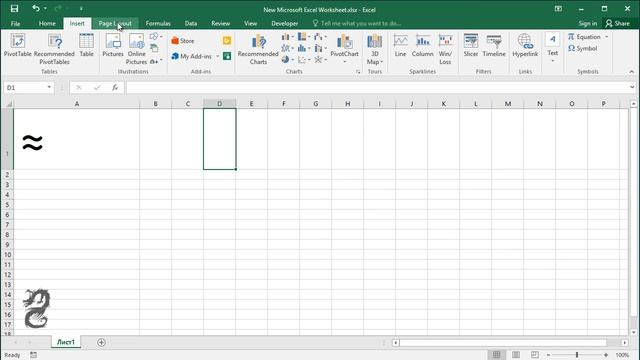Screen dimensions: 640x360
Task: Open the 3D Map tool
Action: (x=374, y=49)
